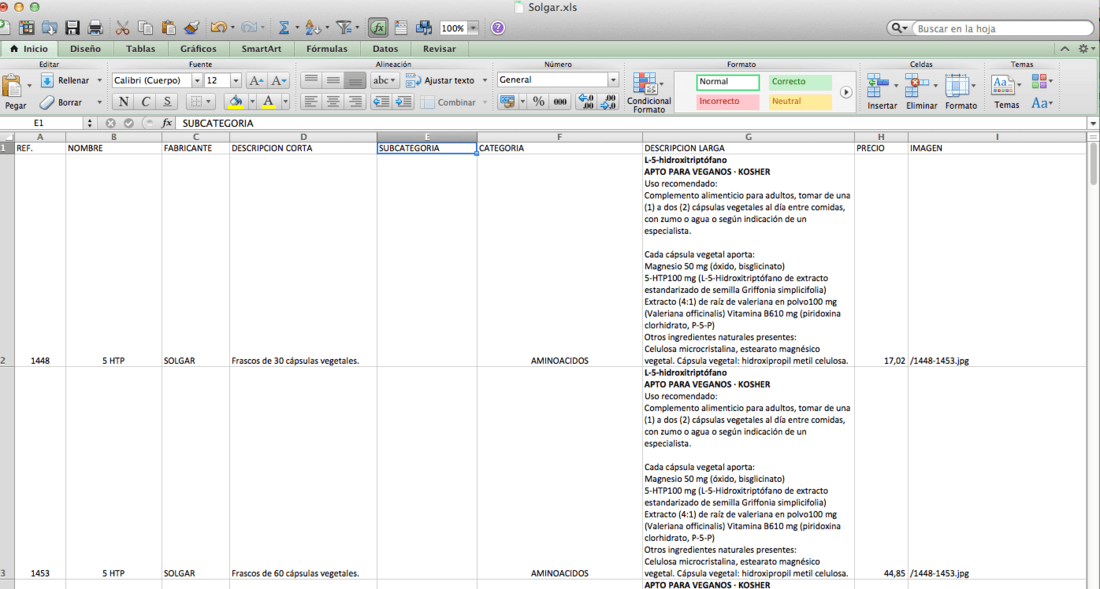Viewport: 1100px width, 589px height.
Task: Open the font size 12 dropdown
Action: click(x=236, y=81)
